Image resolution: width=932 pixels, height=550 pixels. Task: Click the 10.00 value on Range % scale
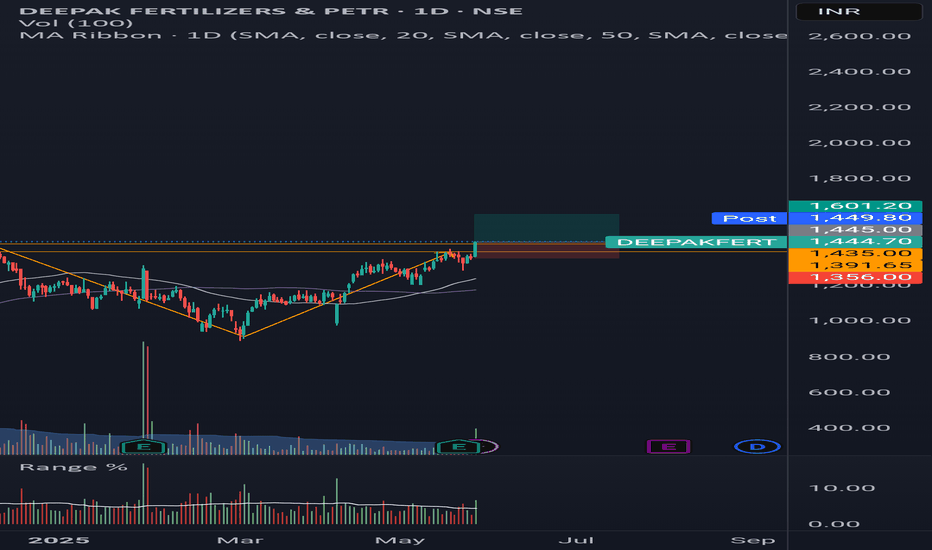[842, 488]
